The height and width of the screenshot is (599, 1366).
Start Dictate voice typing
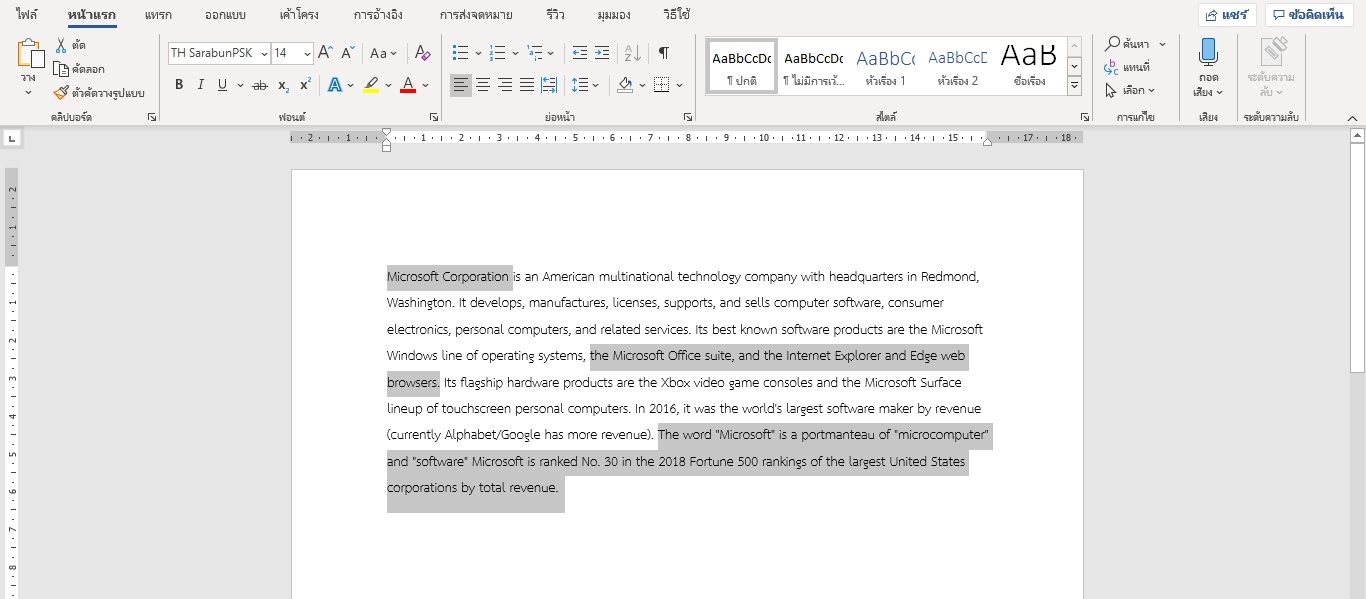1206,62
